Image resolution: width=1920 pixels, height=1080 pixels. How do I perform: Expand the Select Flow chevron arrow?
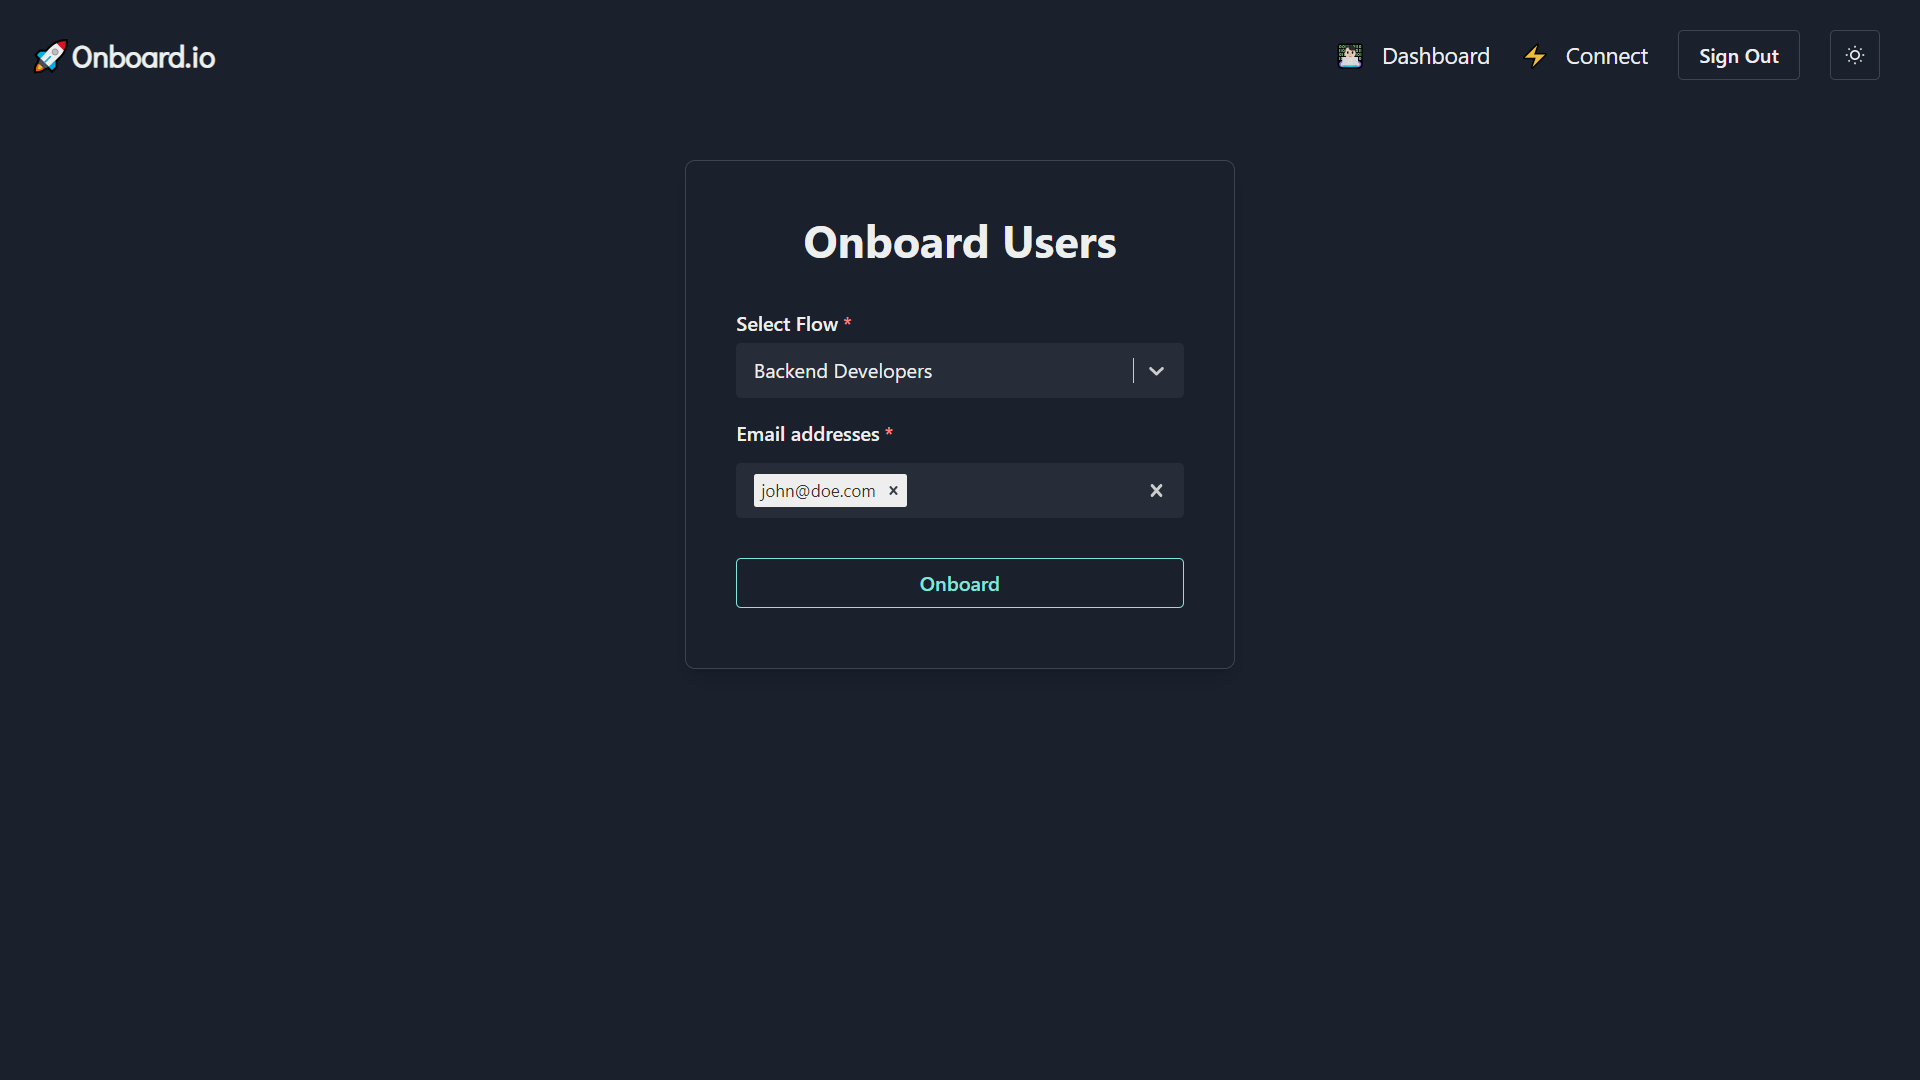coord(1156,371)
